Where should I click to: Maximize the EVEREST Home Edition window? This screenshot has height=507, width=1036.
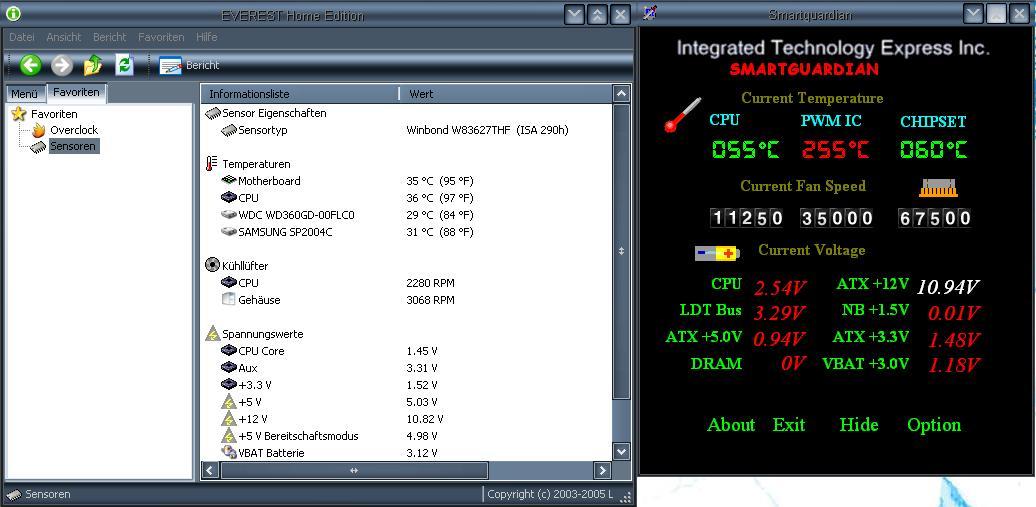coord(597,15)
